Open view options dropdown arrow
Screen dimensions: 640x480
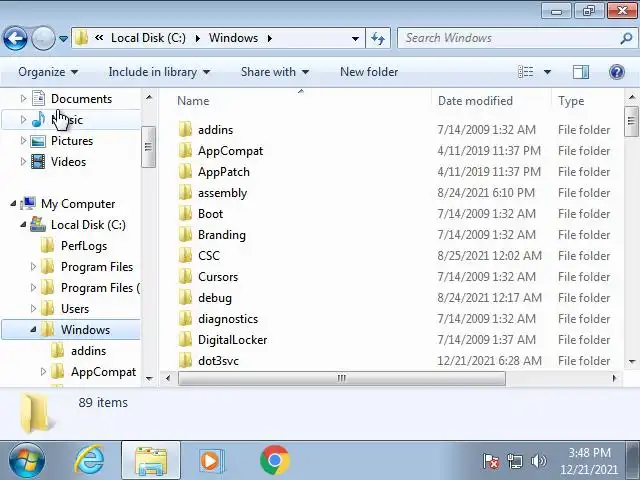click(547, 72)
